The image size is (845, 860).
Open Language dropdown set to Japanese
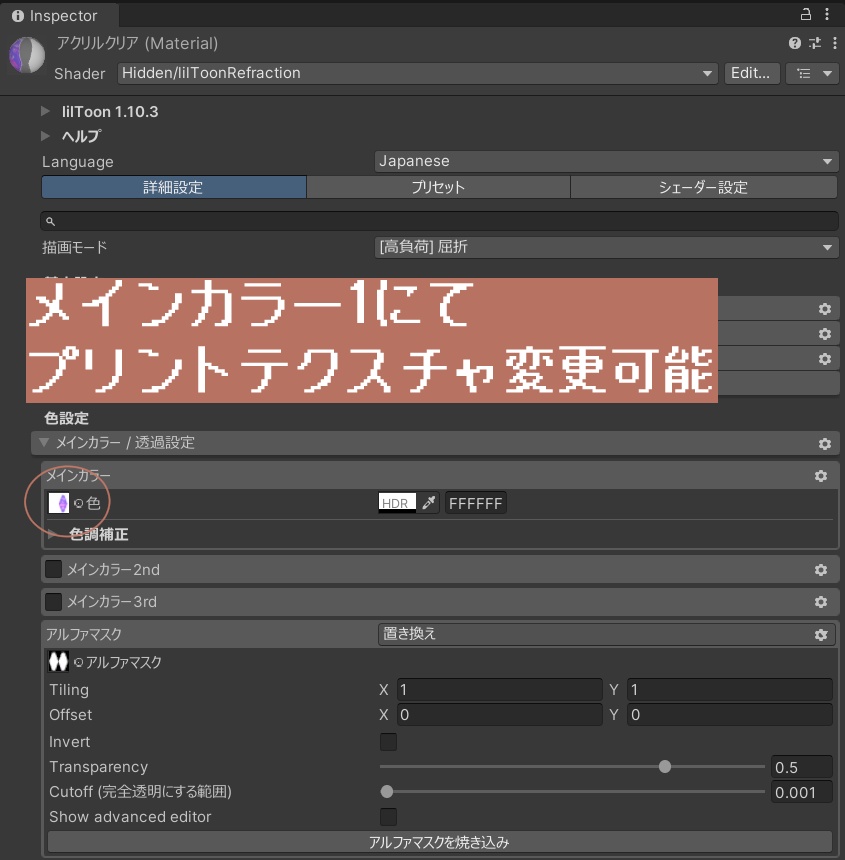click(x=606, y=161)
